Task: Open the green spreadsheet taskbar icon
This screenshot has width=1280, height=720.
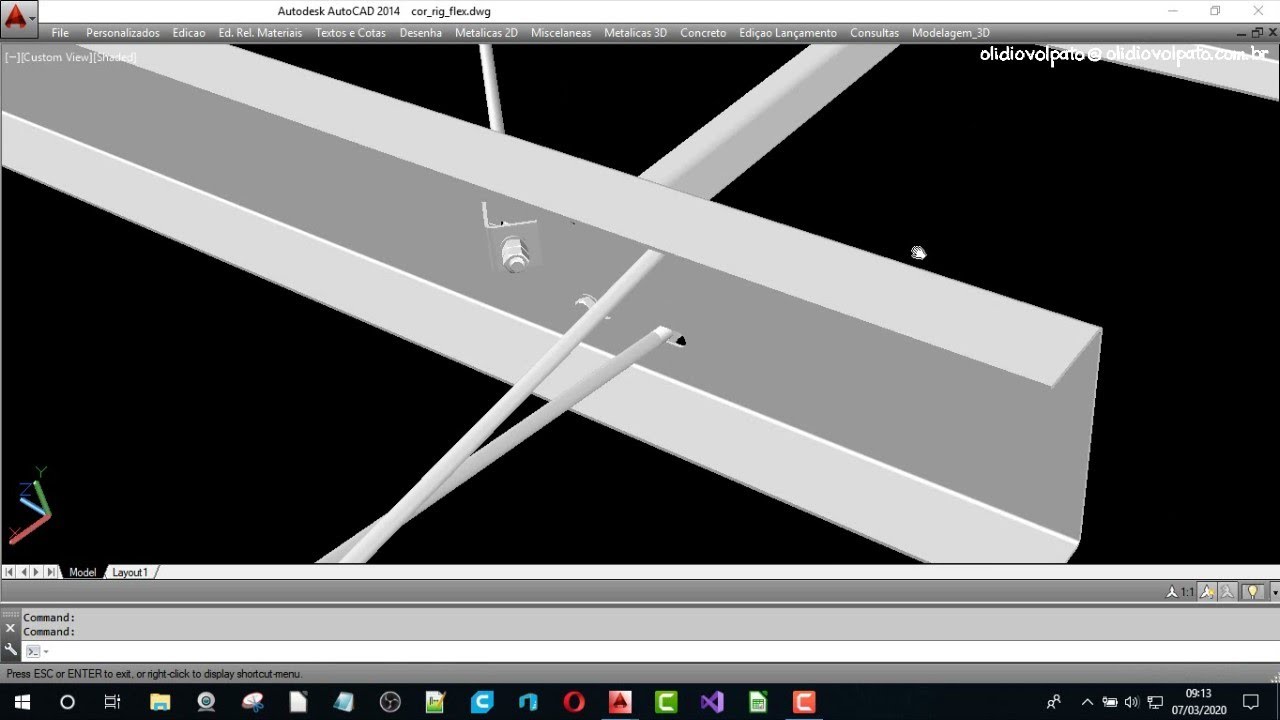Action: (758, 702)
